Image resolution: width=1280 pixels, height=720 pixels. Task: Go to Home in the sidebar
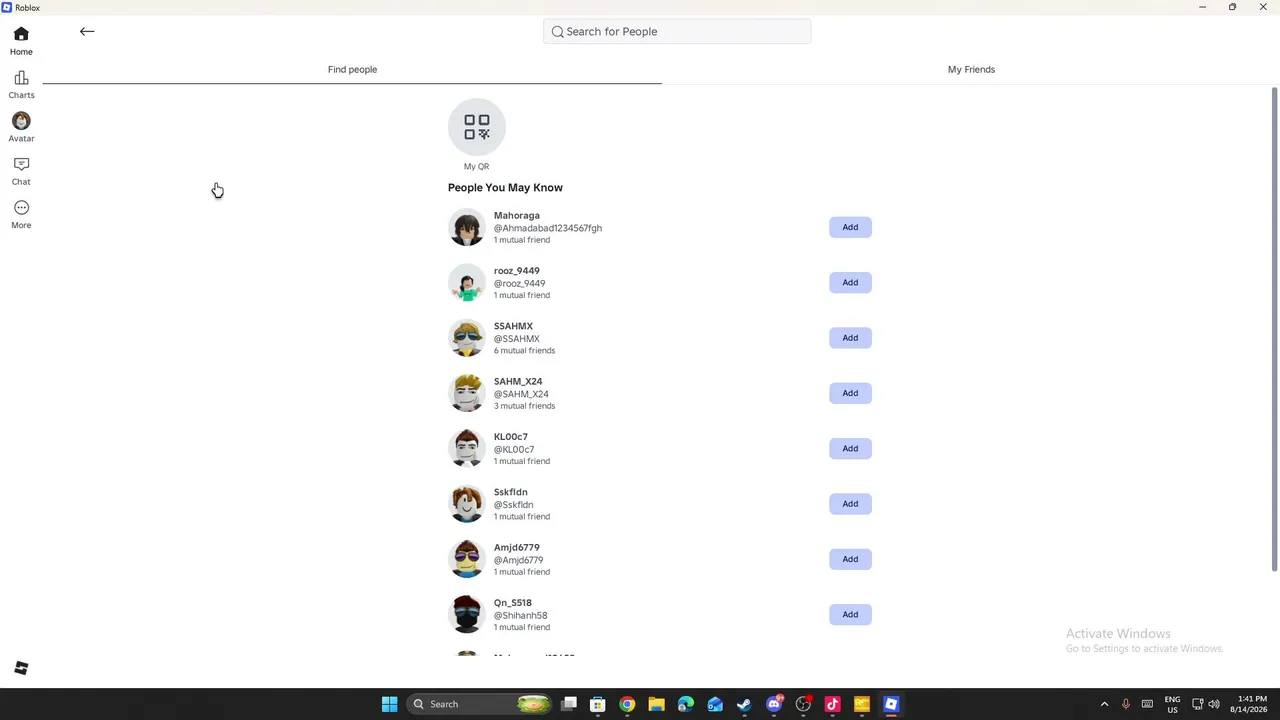(x=21, y=41)
